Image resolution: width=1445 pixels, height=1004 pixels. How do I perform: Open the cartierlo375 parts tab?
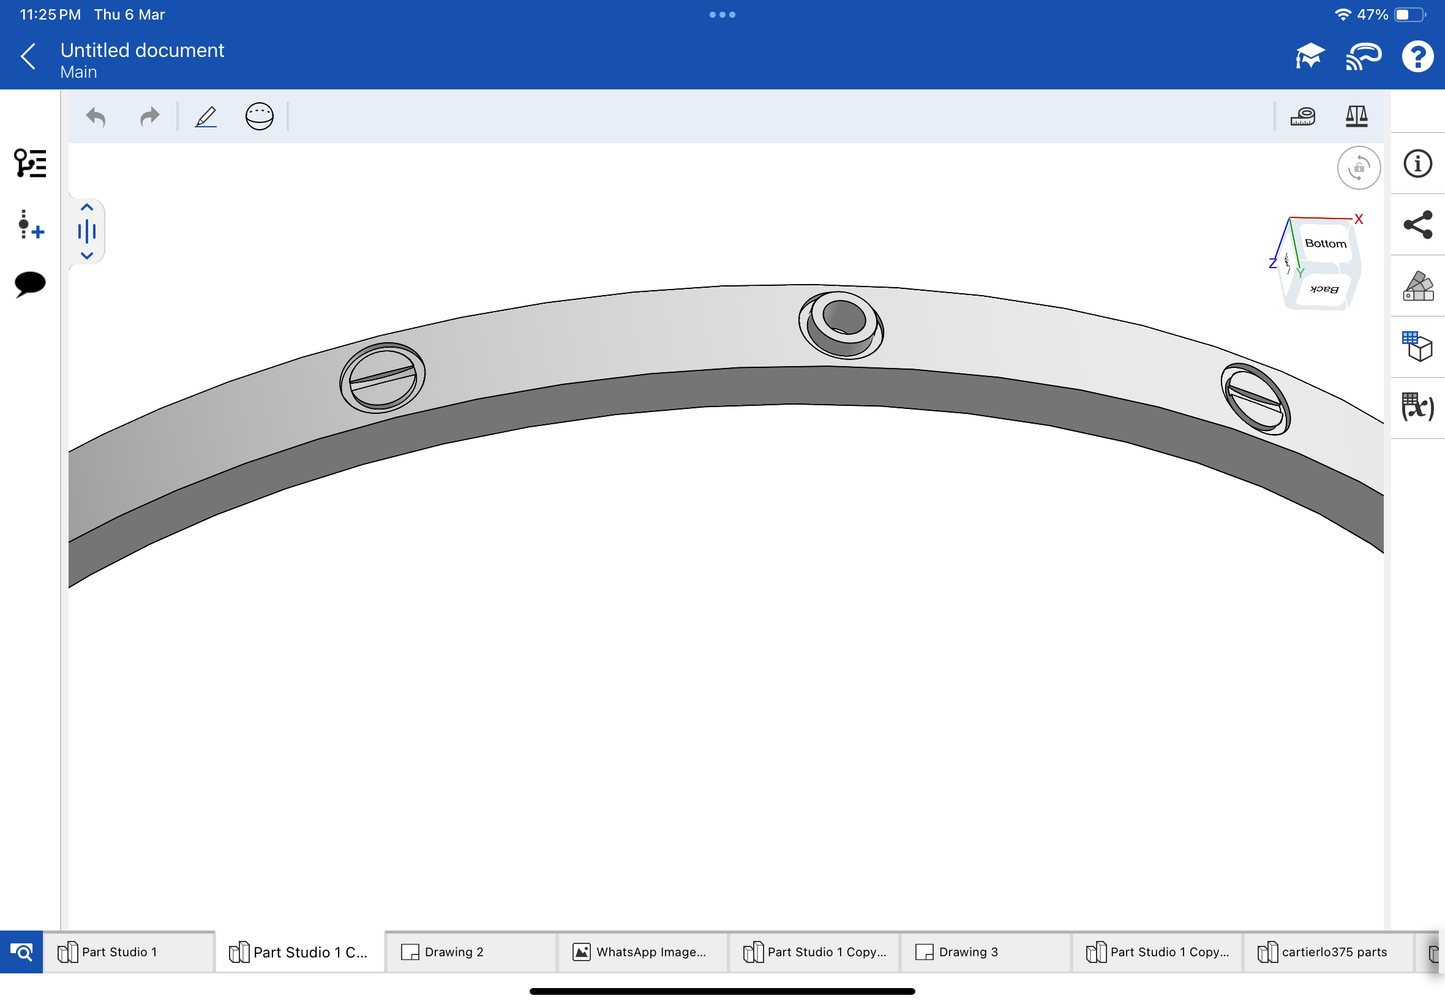click(1328, 952)
